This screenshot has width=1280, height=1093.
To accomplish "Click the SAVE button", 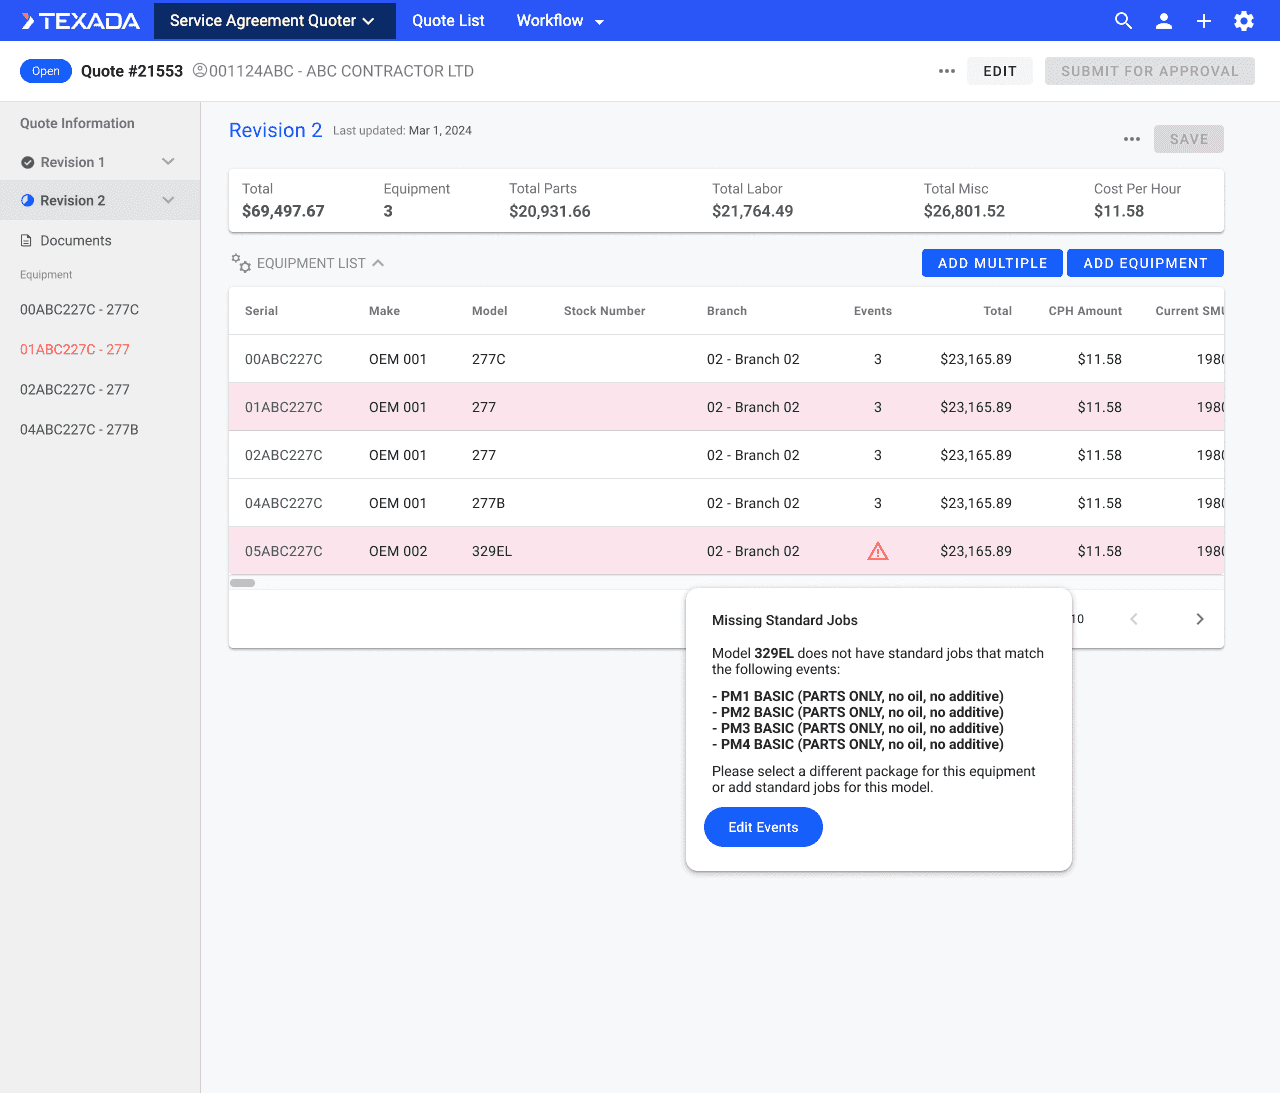I will pyautogui.click(x=1189, y=139).
